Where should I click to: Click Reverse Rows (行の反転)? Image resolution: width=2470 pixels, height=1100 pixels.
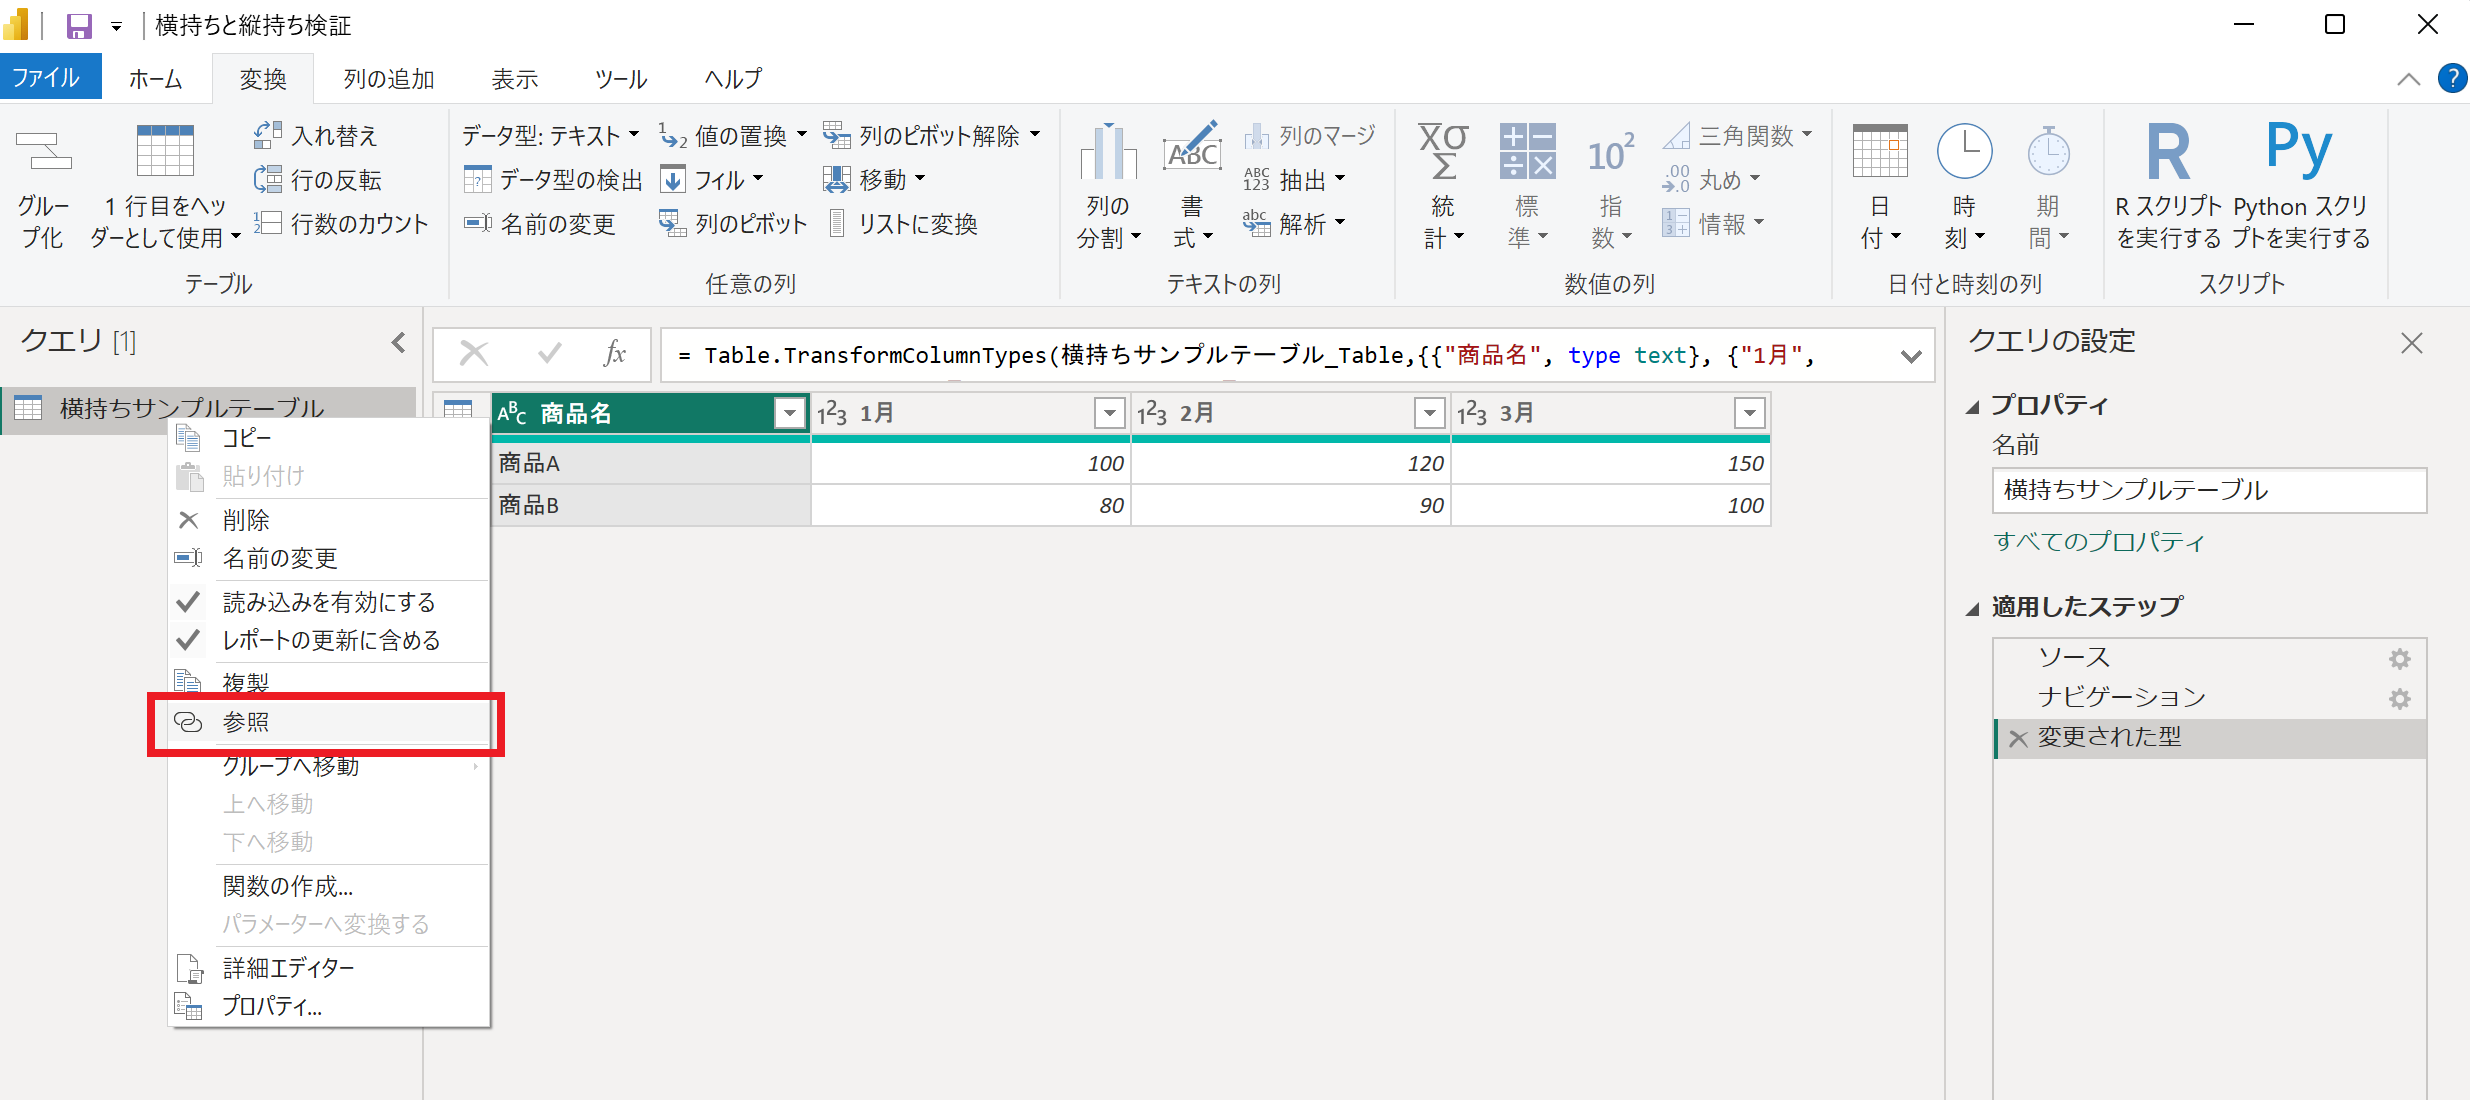(318, 180)
